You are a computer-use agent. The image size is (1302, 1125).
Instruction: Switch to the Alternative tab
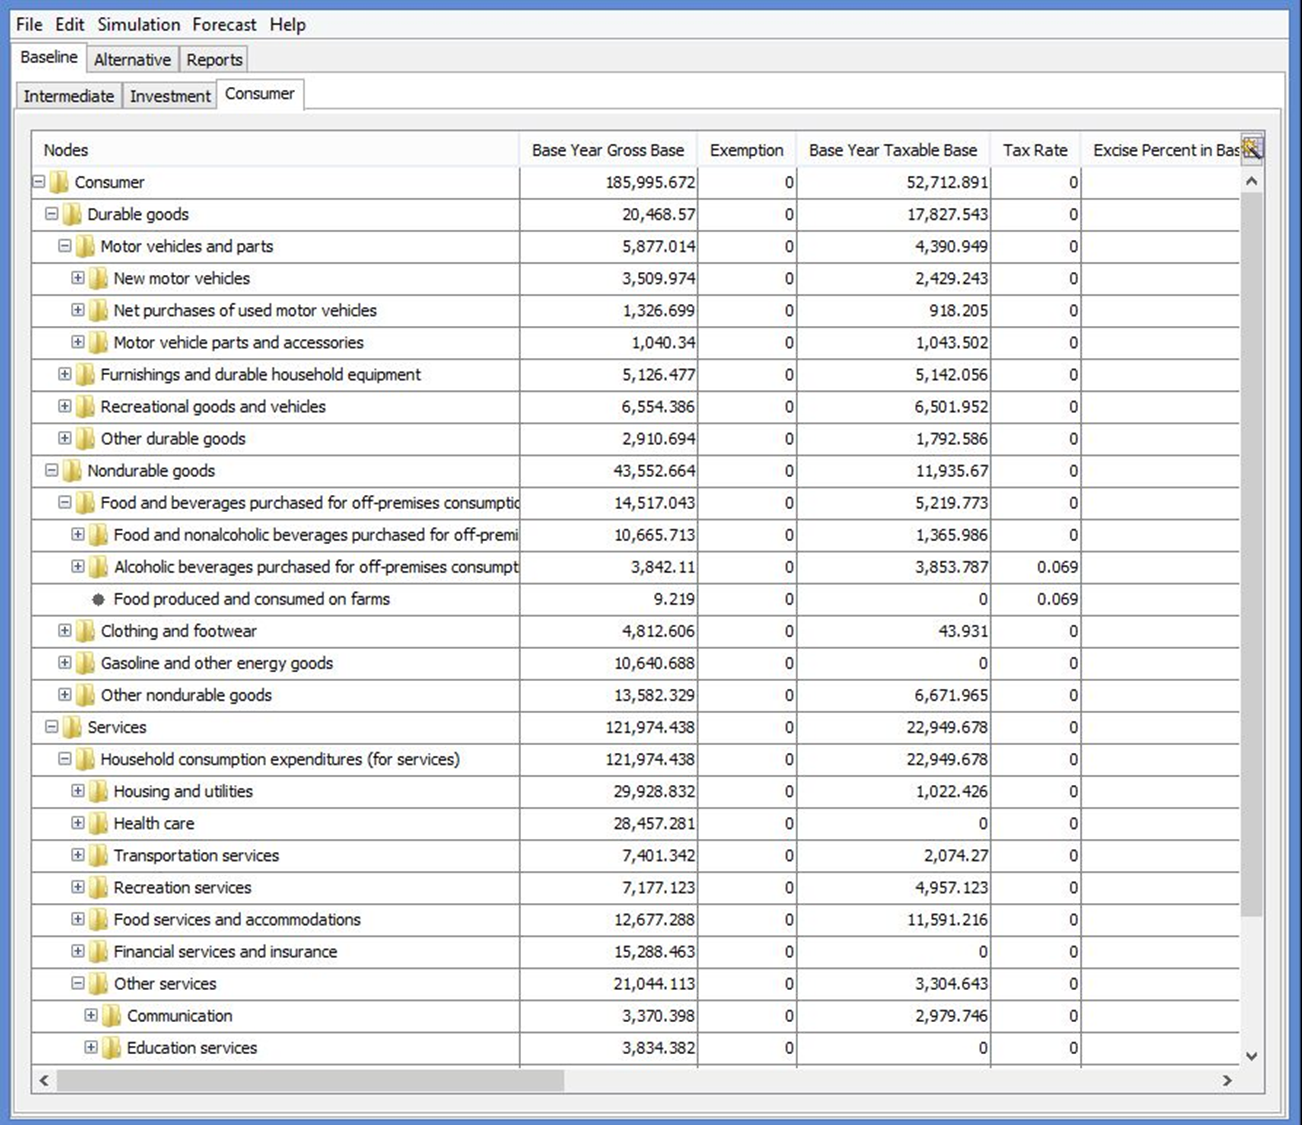[x=132, y=59]
